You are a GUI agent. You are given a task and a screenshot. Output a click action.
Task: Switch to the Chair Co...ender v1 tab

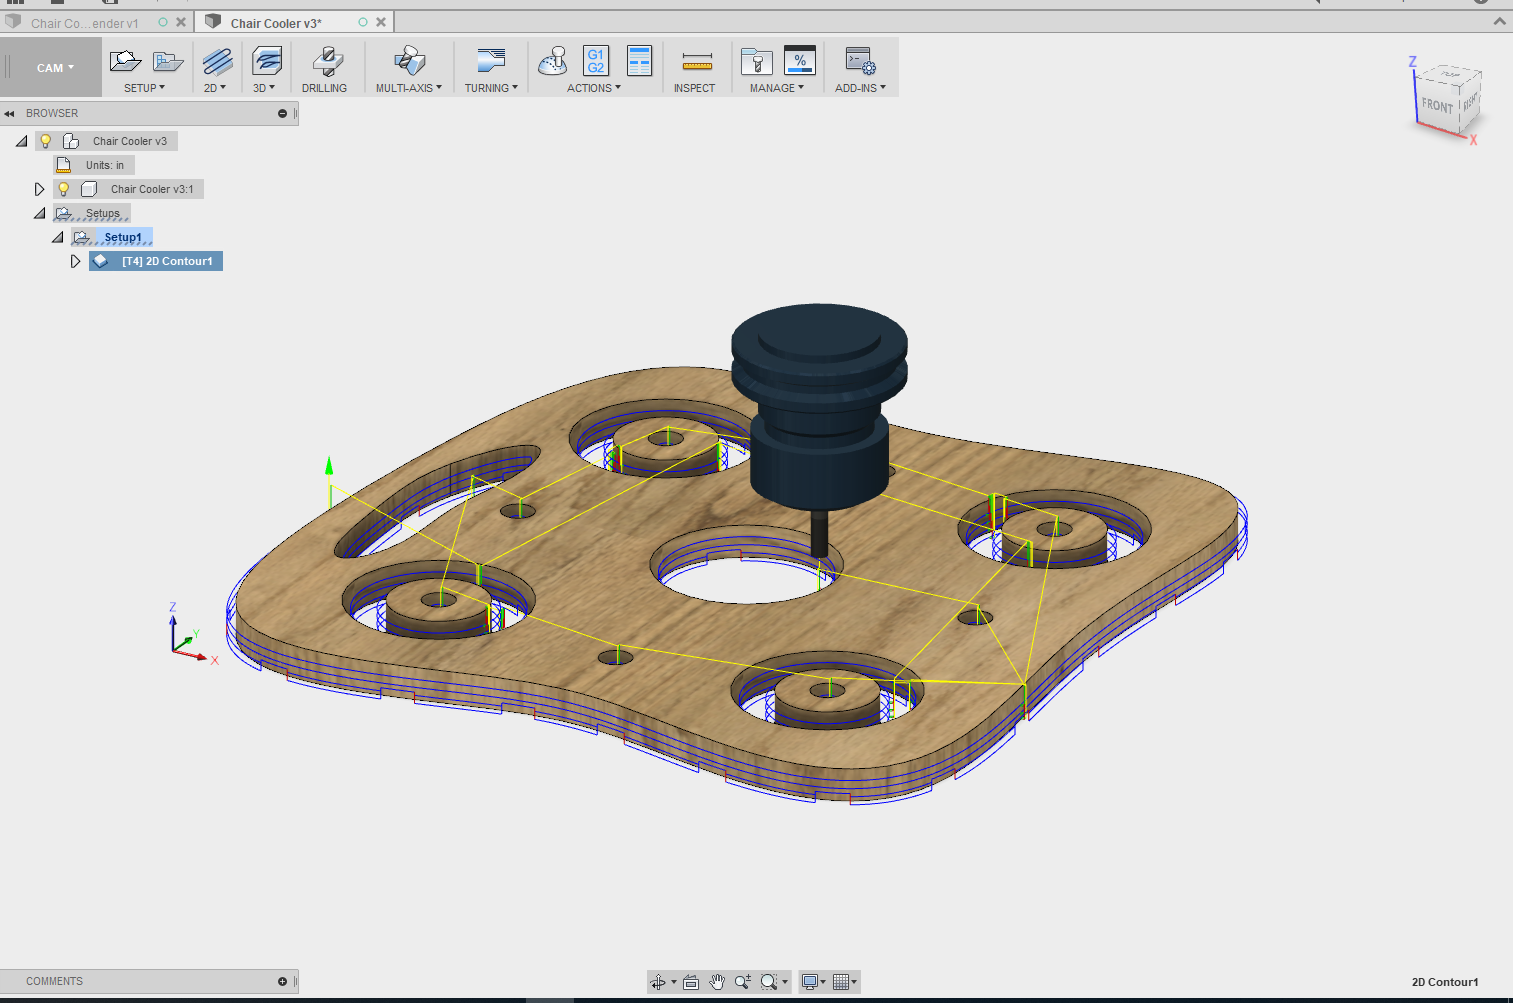click(x=85, y=23)
